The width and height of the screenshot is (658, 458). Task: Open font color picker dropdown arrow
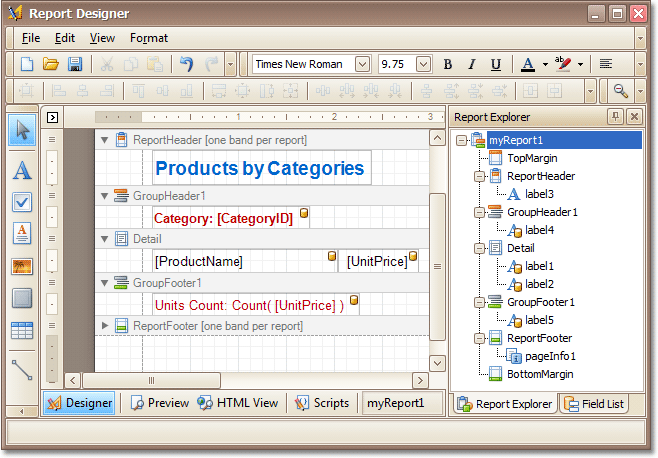pyautogui.click(x=545, y=64)
